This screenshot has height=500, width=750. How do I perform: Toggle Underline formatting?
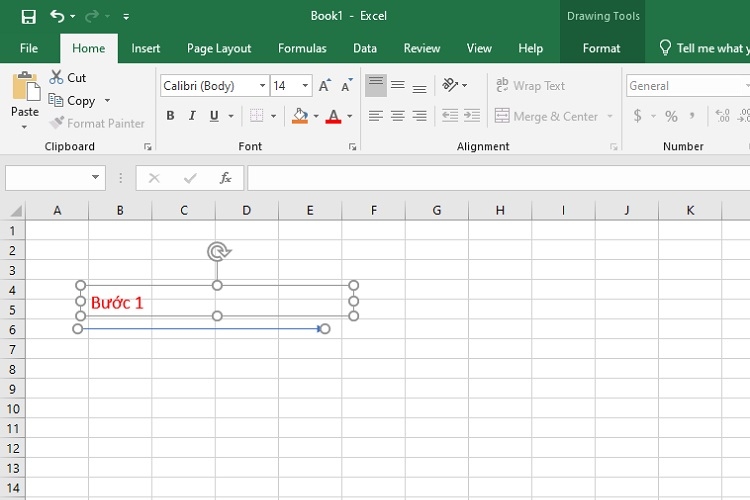tap(214, 116)
